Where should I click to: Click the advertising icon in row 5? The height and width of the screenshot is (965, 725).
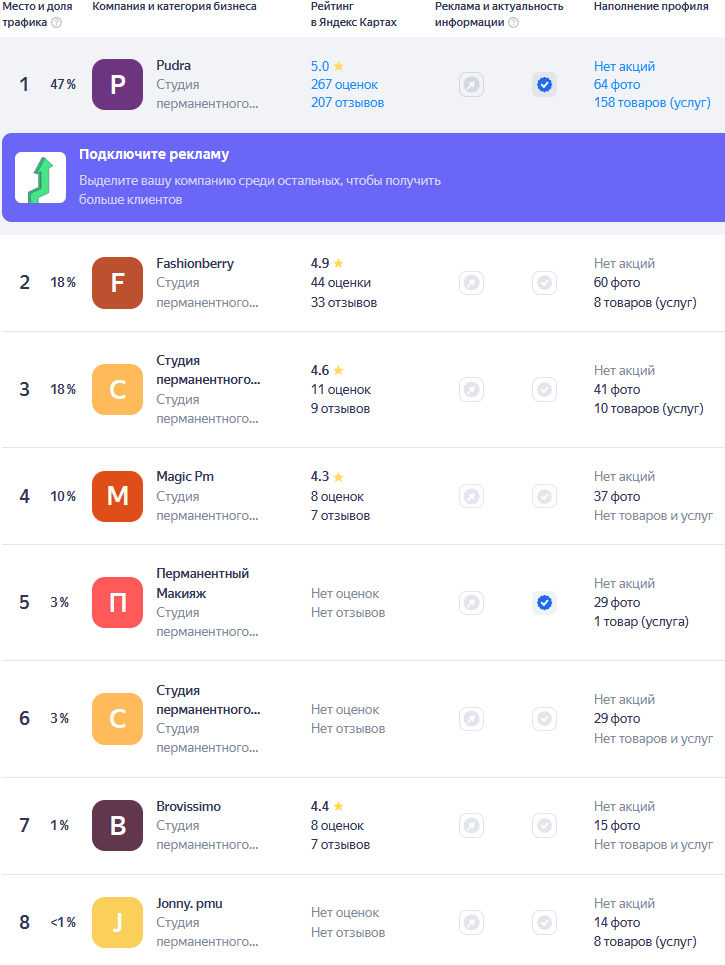pyautogui.click(x=471, y=603)
